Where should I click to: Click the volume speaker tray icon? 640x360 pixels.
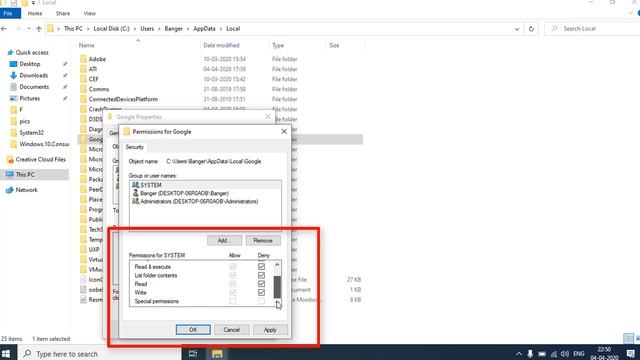(x=565, y=354)
